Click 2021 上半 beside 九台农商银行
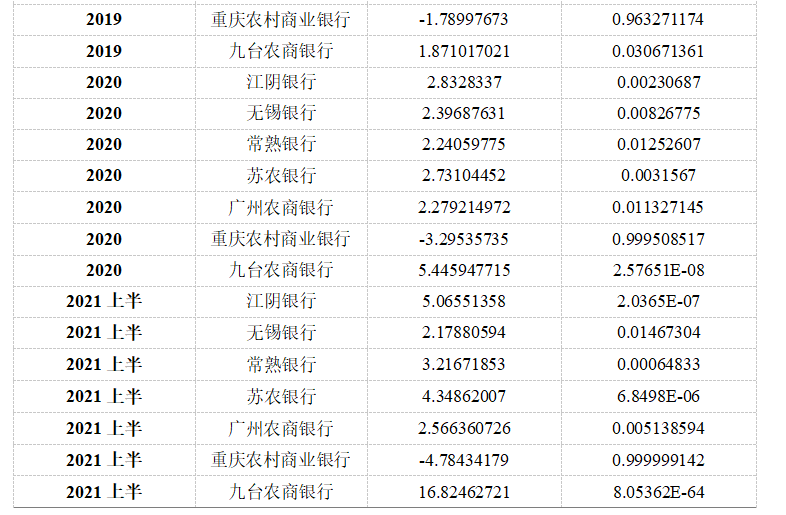This screenshot has height=515, width=786. point(104,492)
